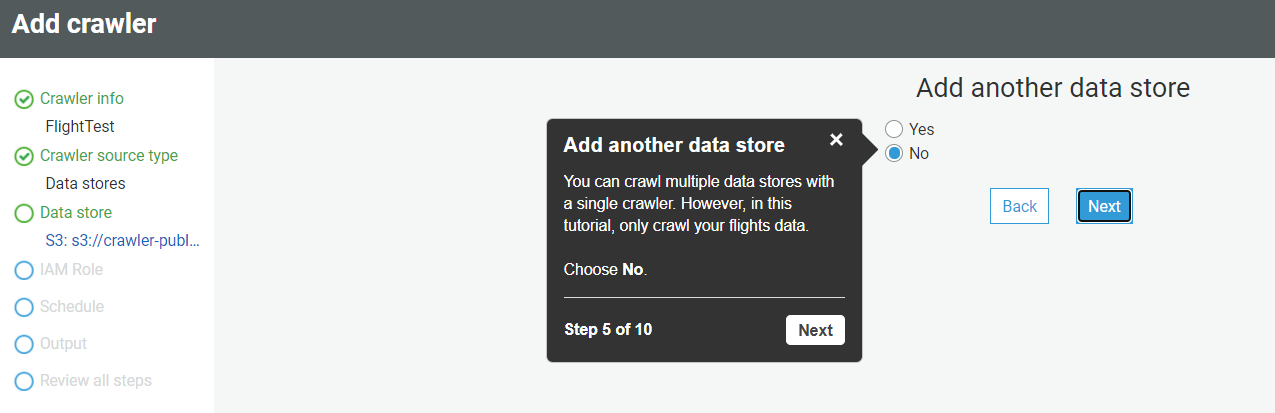
Task: Jump to the Review all steps item
Action: (x=96, y=381)
